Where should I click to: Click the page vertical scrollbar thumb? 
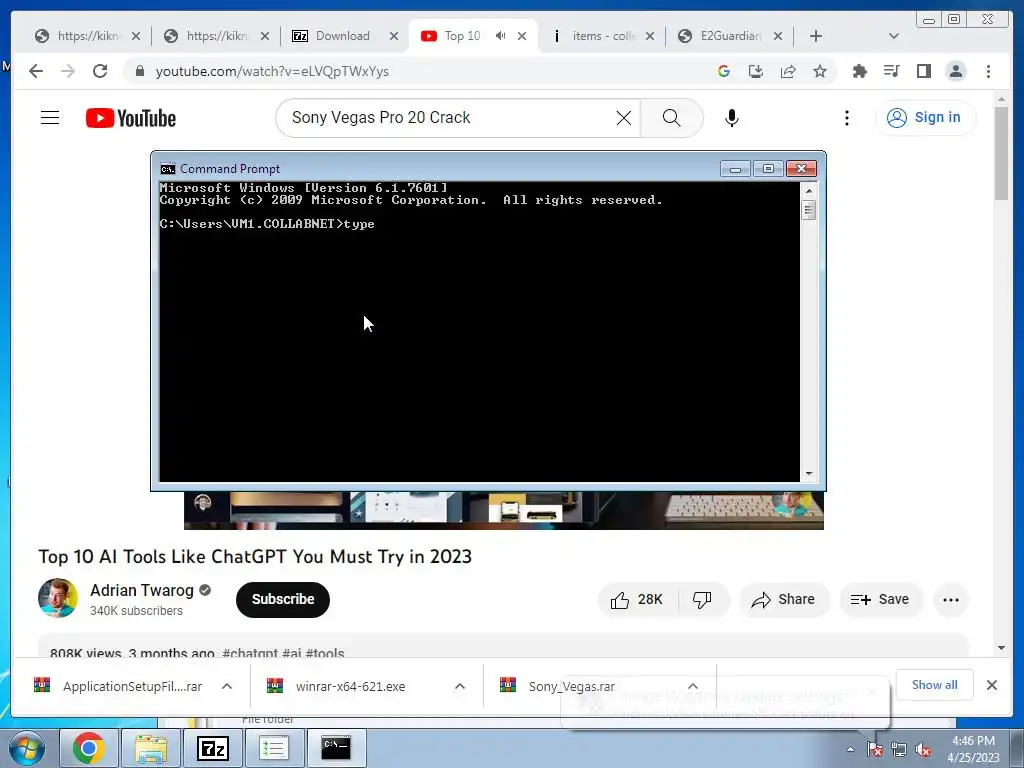(x=1001, y=153)
